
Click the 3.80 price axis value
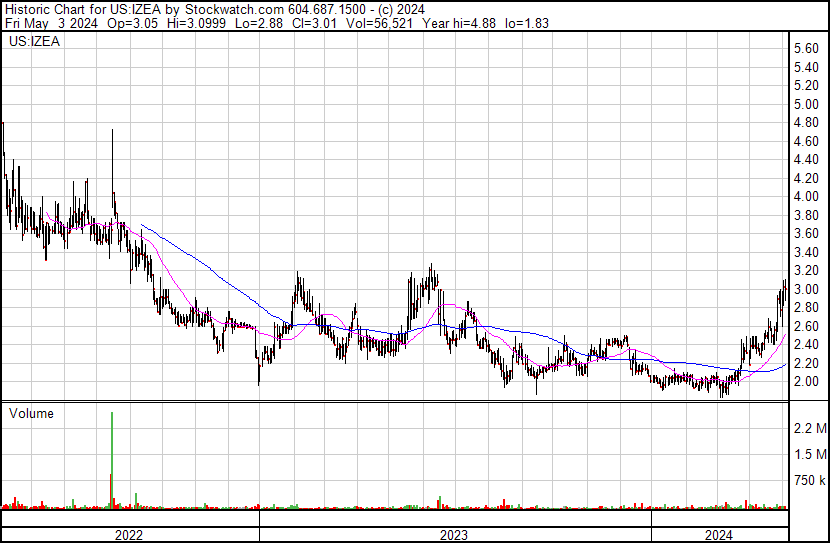807,215
